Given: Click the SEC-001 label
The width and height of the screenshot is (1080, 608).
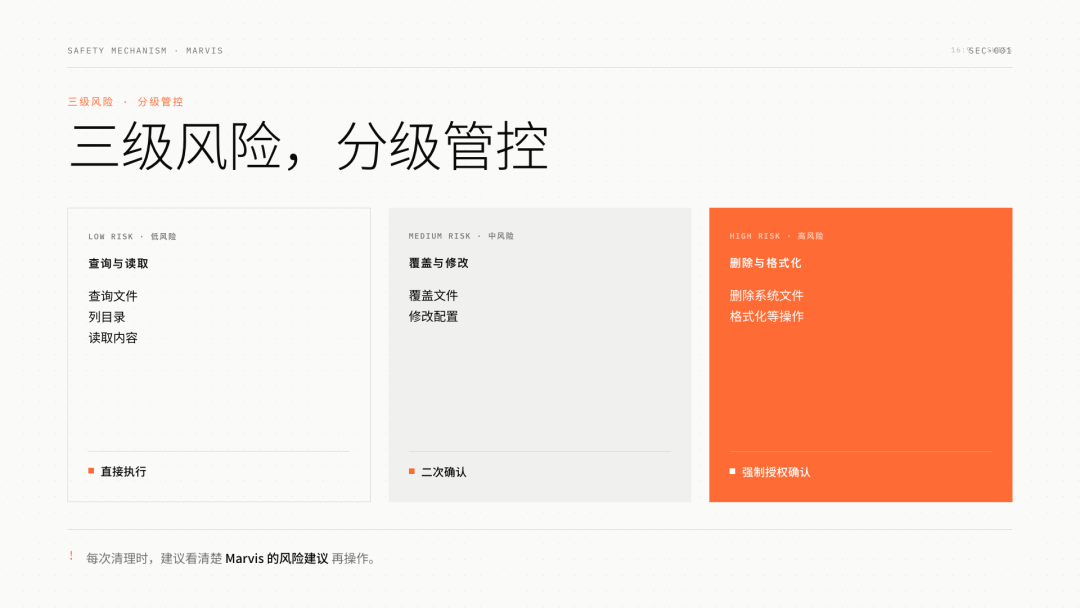Looking at the screenshot, I should pos(990,51).
